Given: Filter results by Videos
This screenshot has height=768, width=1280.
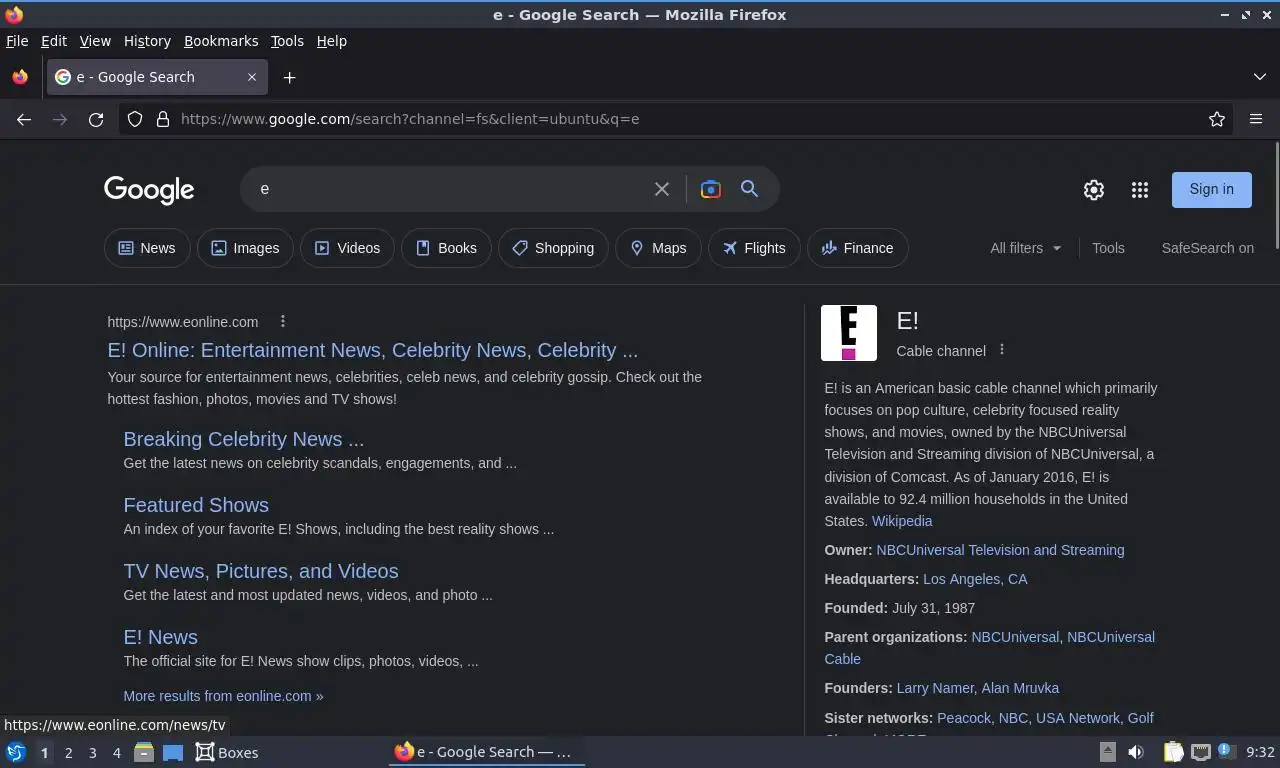Looking at the screenshot, I should coord(347,248).
